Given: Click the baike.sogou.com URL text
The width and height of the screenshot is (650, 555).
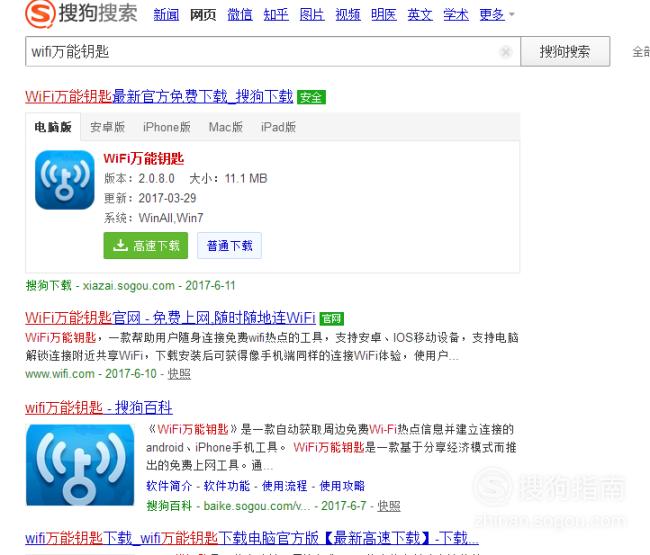Looking at the screenshot, I should click(257, 506).
